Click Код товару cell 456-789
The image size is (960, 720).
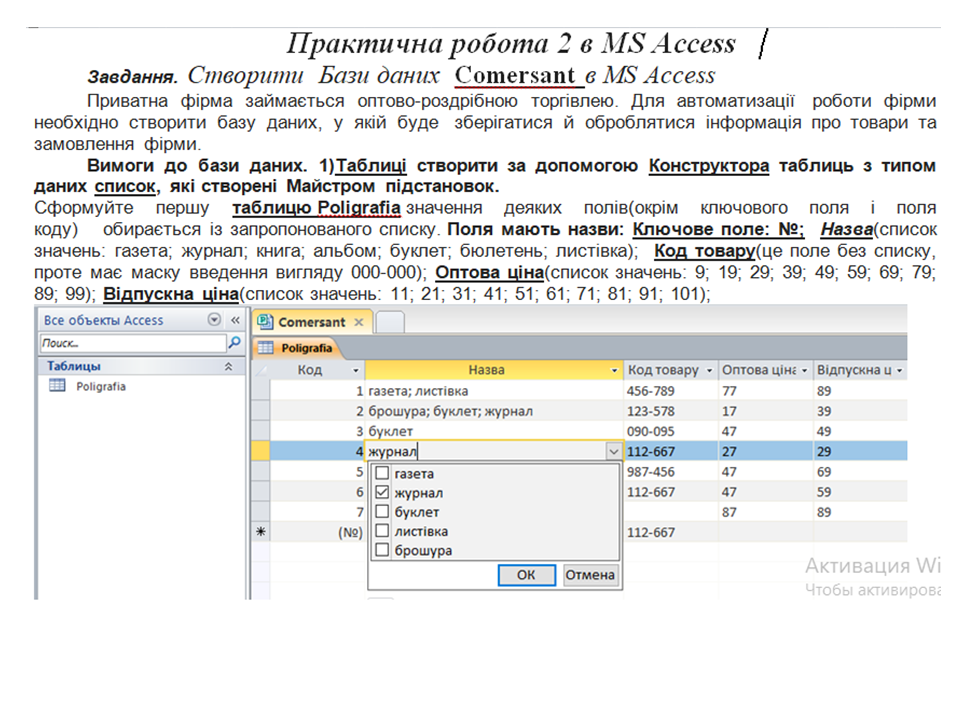click(671, 391)
